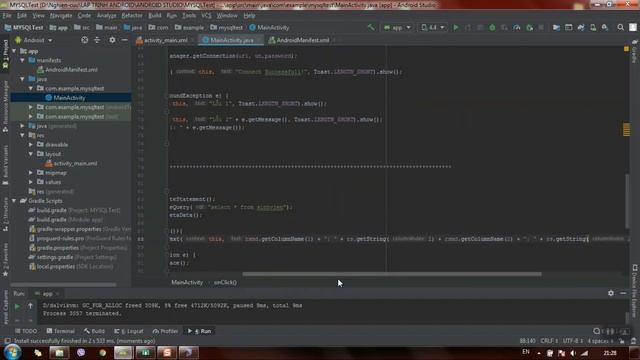640x360 pixels.
Task: Open the Profiler tool window
Action: 165,331
